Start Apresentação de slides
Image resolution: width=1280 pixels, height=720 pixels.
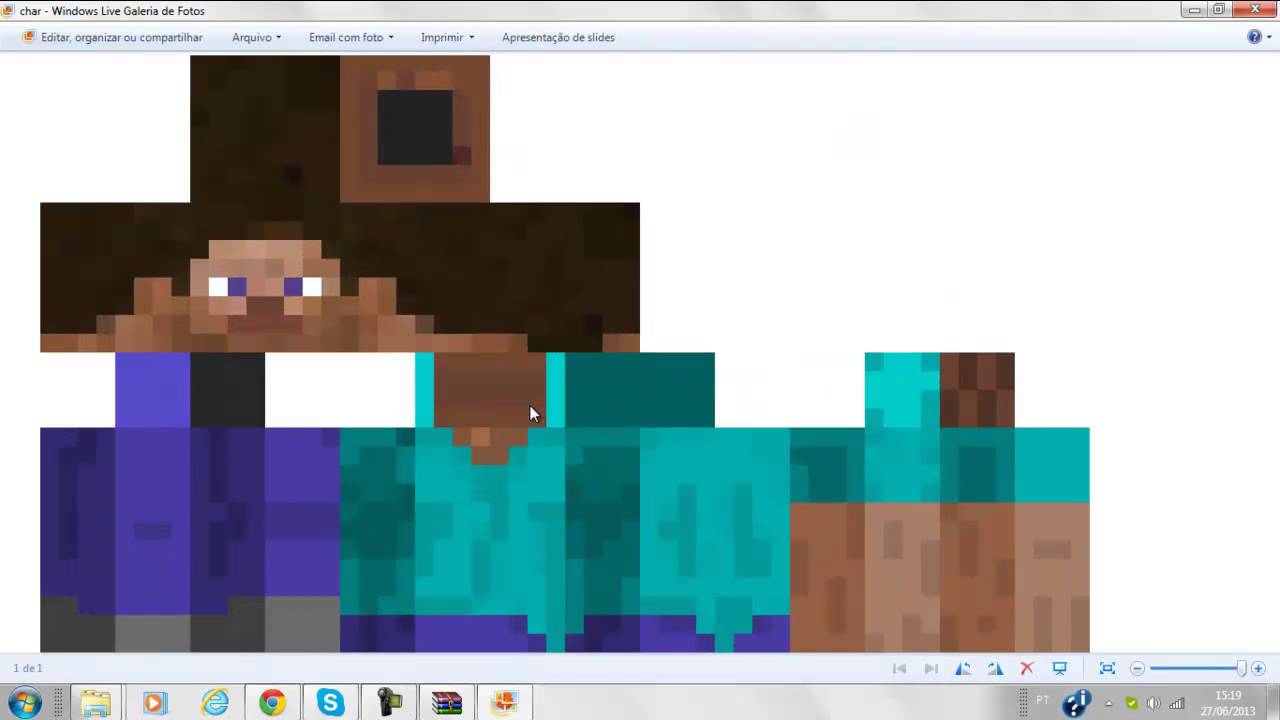point(558,37)
